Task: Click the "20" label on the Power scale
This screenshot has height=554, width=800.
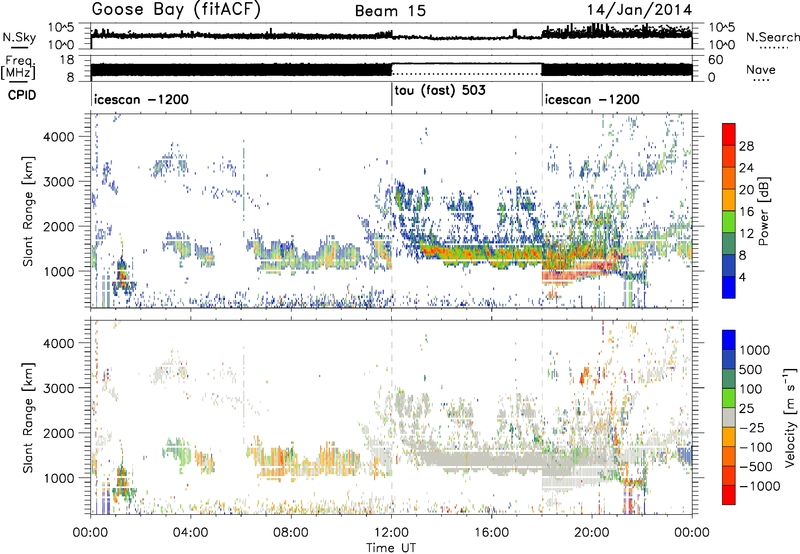Action: (x=746, y=190)
